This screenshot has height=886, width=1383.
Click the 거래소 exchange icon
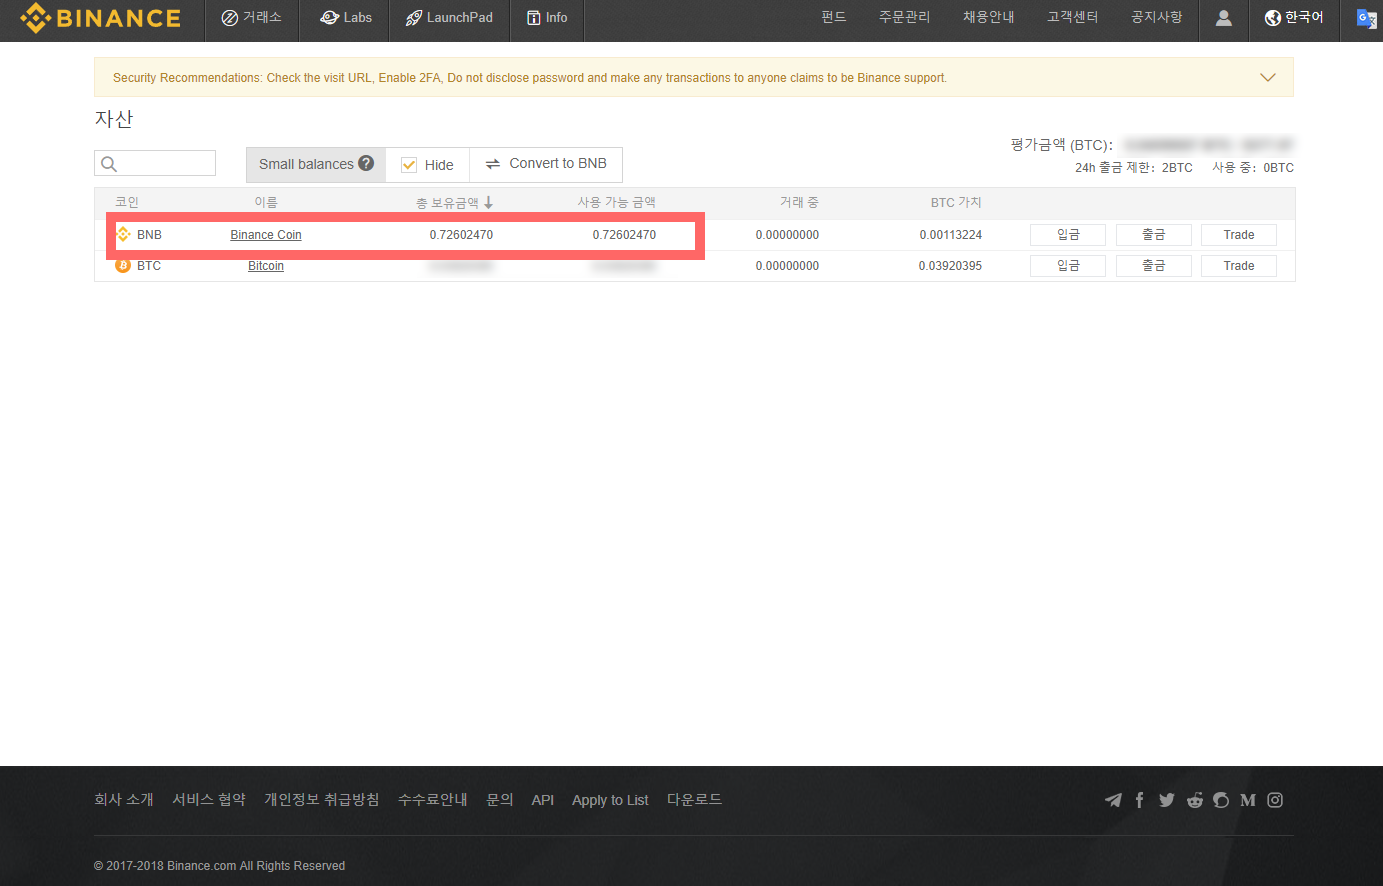(232, 16)
